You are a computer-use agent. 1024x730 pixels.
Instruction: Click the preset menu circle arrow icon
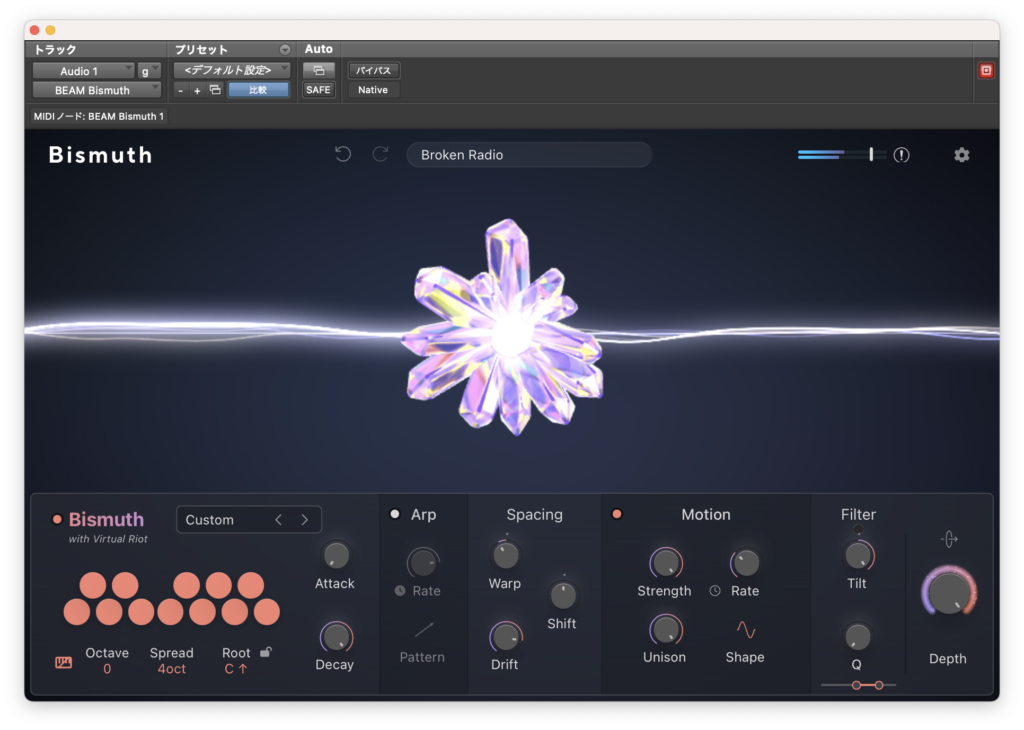tap(285, 50)
